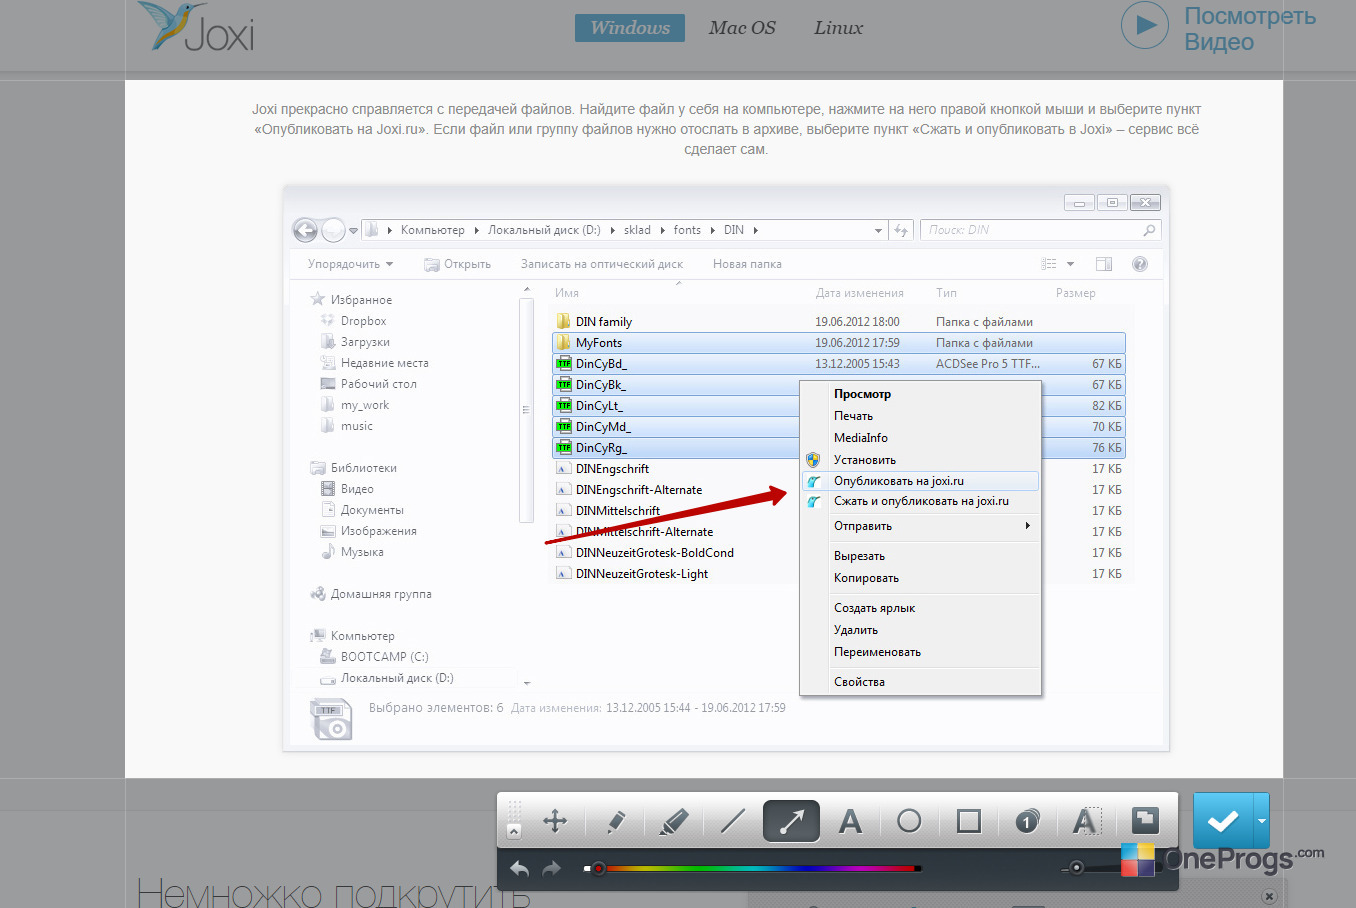Select the Ellipse shape tool
Screen dimensions: 1356x908
click(909, 821)
